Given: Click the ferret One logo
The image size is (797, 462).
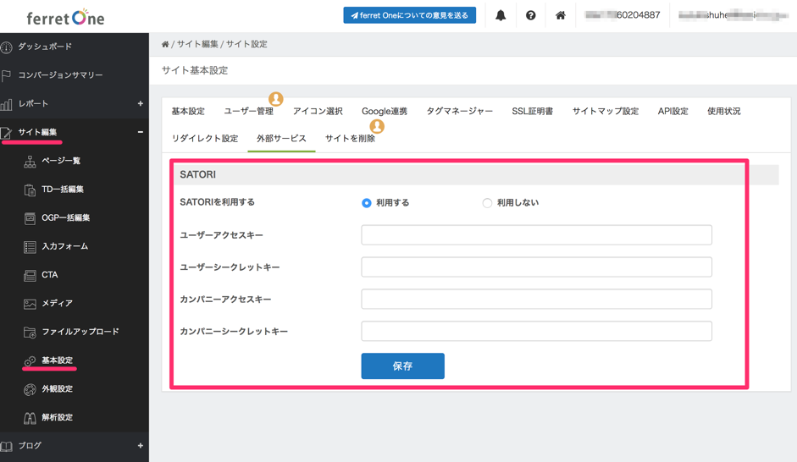Looking at the screenshot, I should 65,18.
